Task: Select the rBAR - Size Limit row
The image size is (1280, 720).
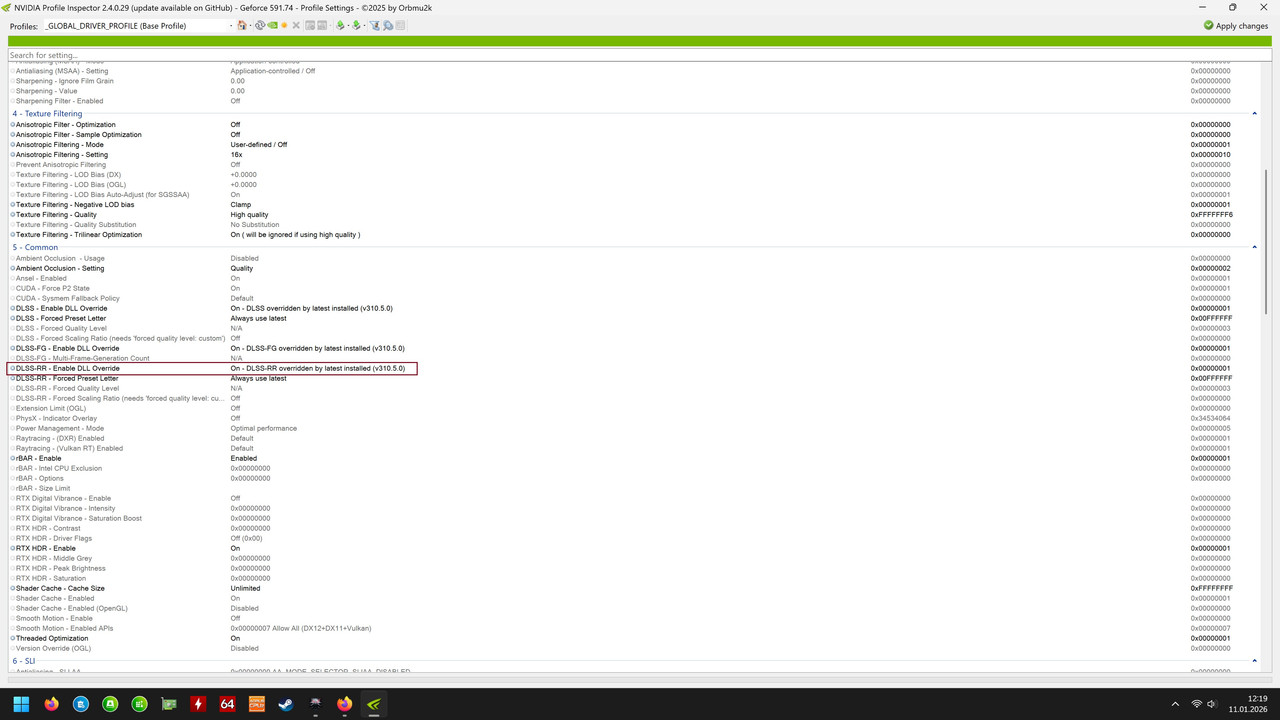Action: click(635, 488)
